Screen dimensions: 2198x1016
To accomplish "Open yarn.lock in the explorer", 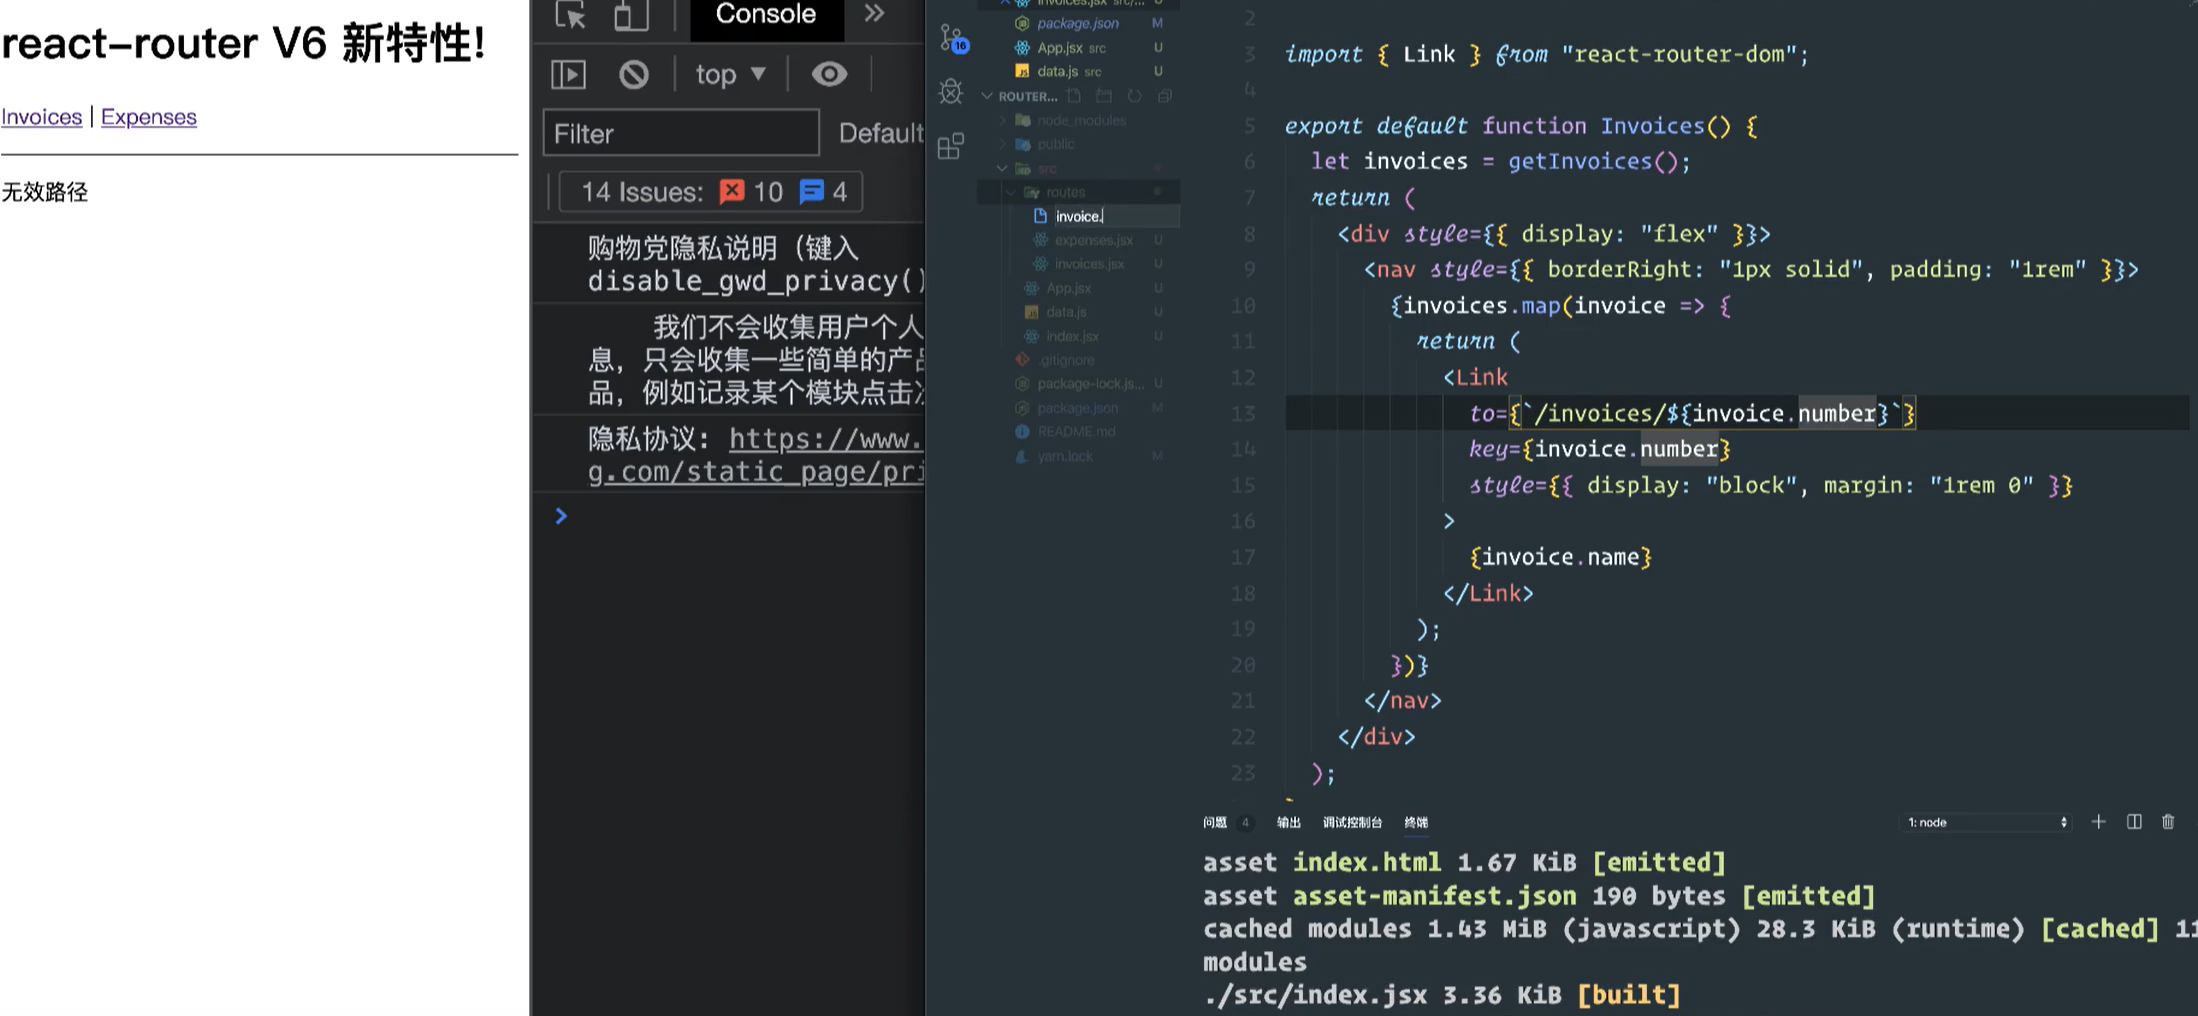I will coord(1065,456).
